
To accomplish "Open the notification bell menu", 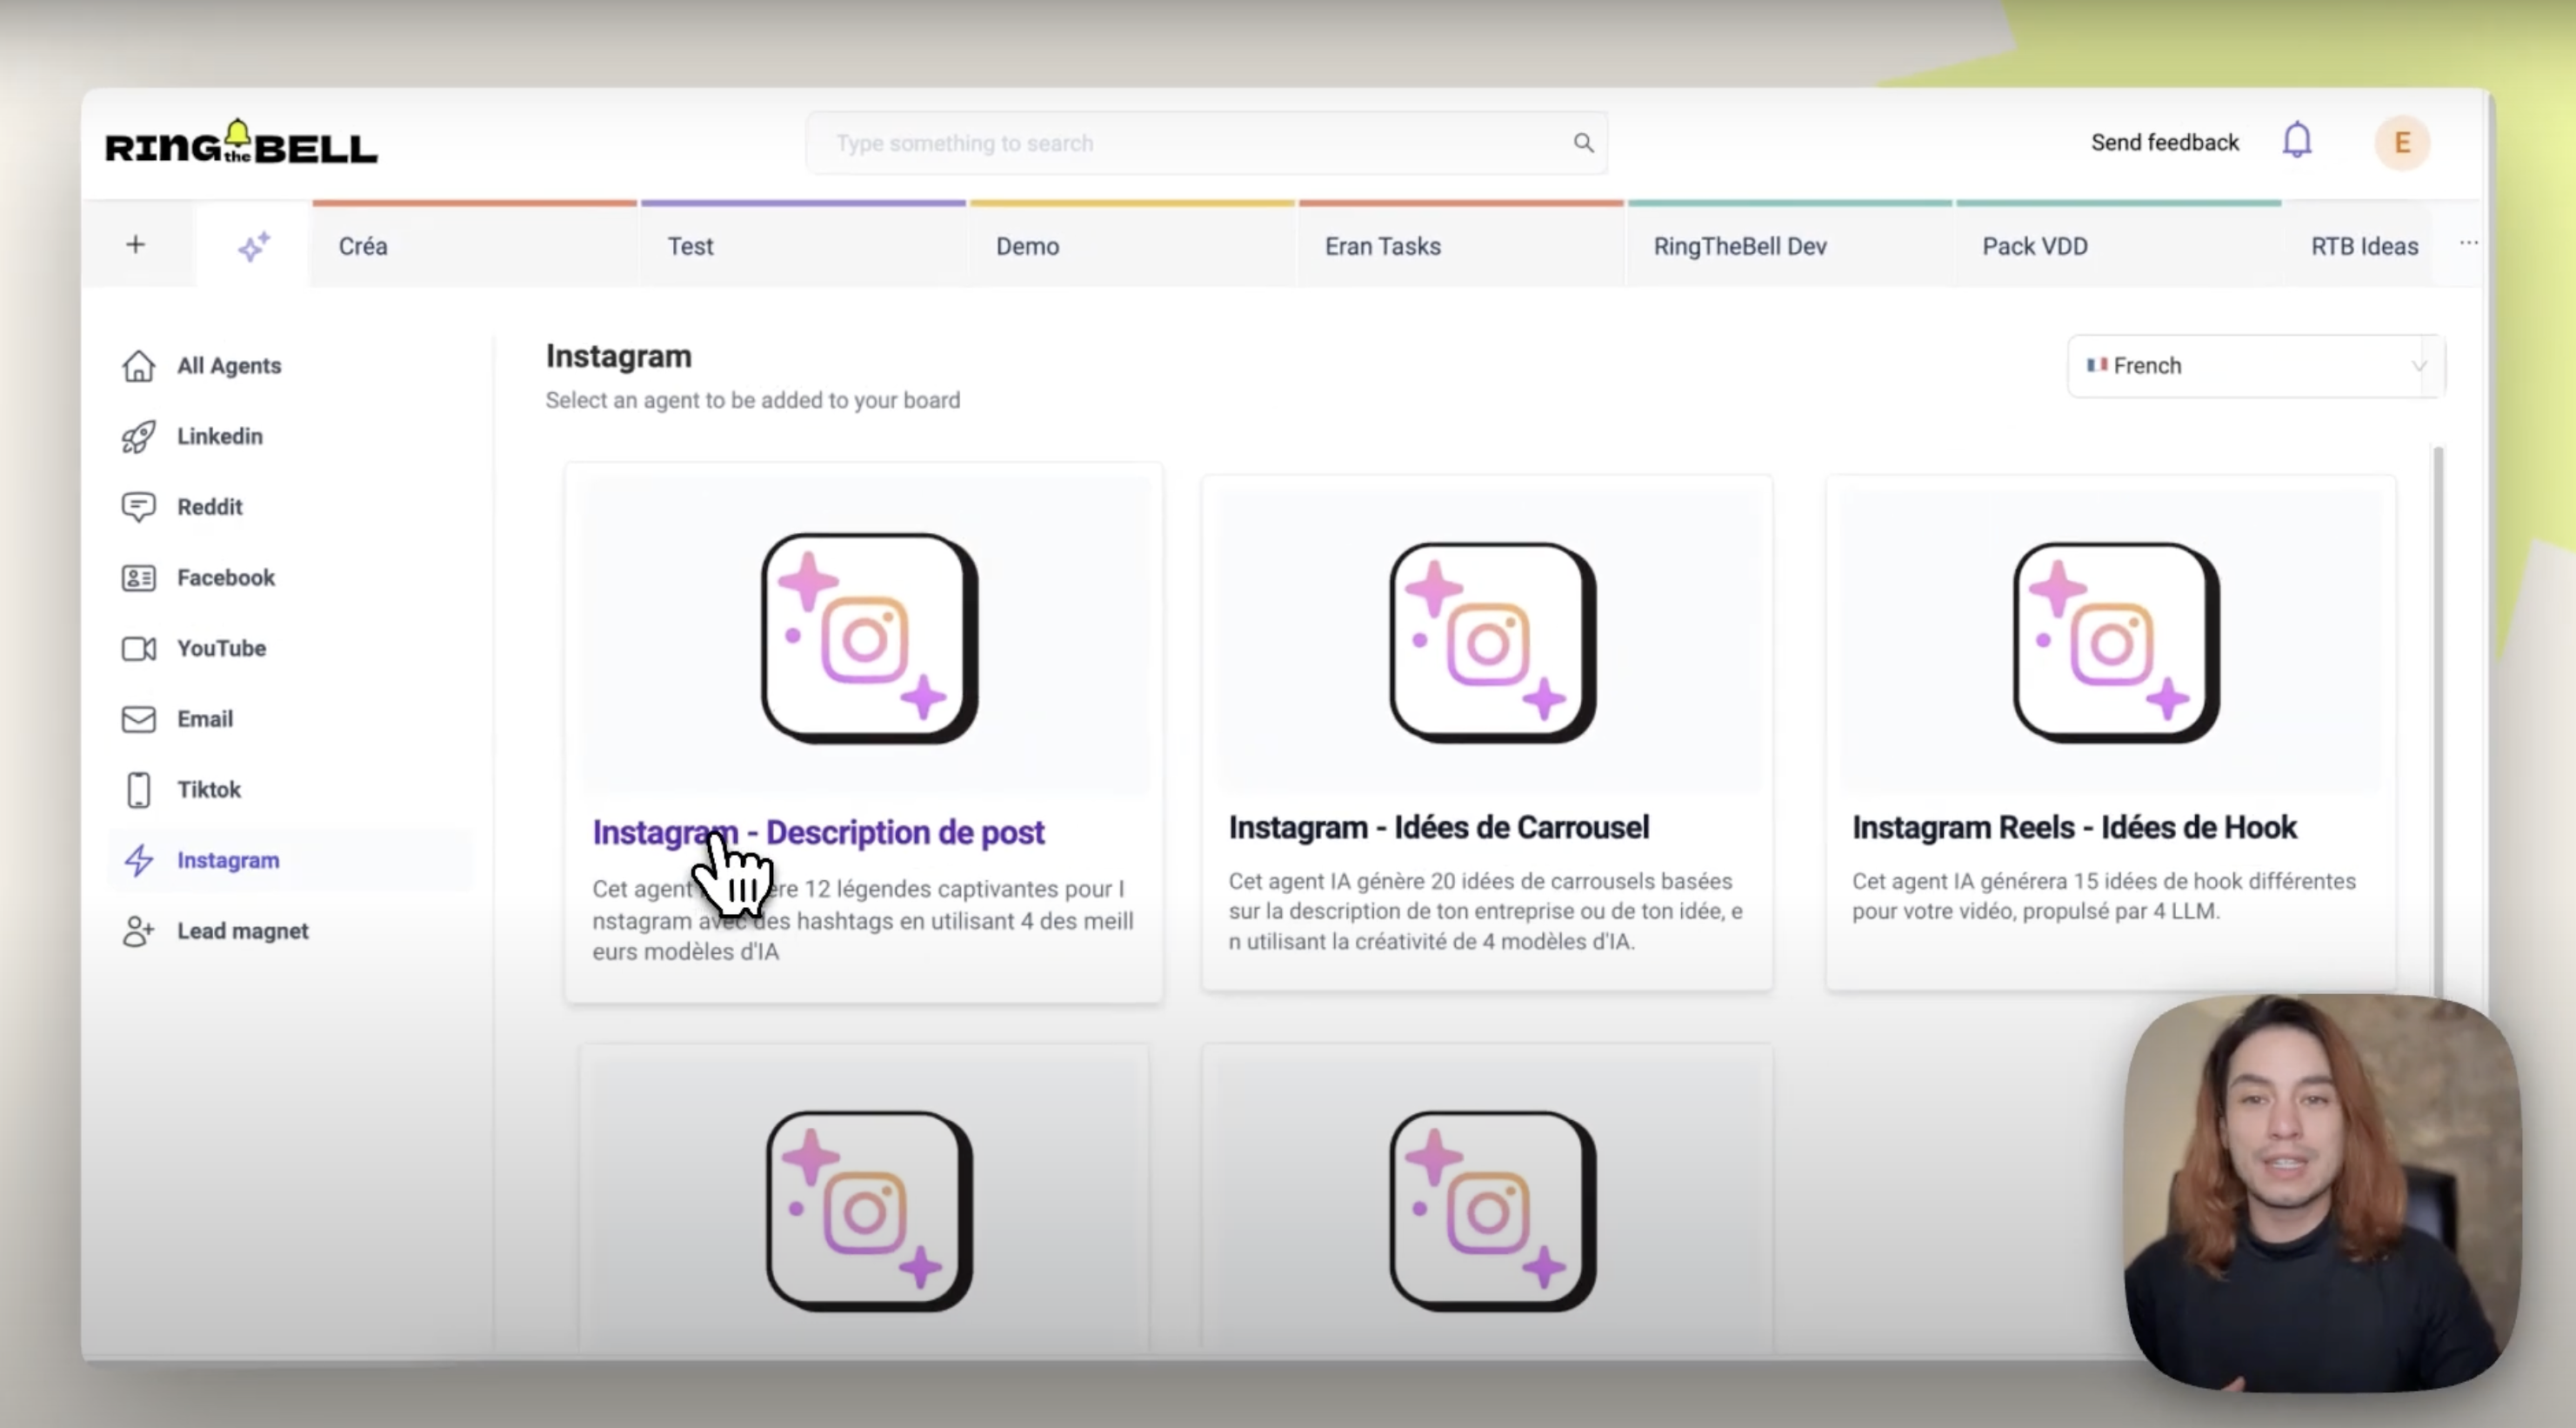I will [x=2299, y=143].
